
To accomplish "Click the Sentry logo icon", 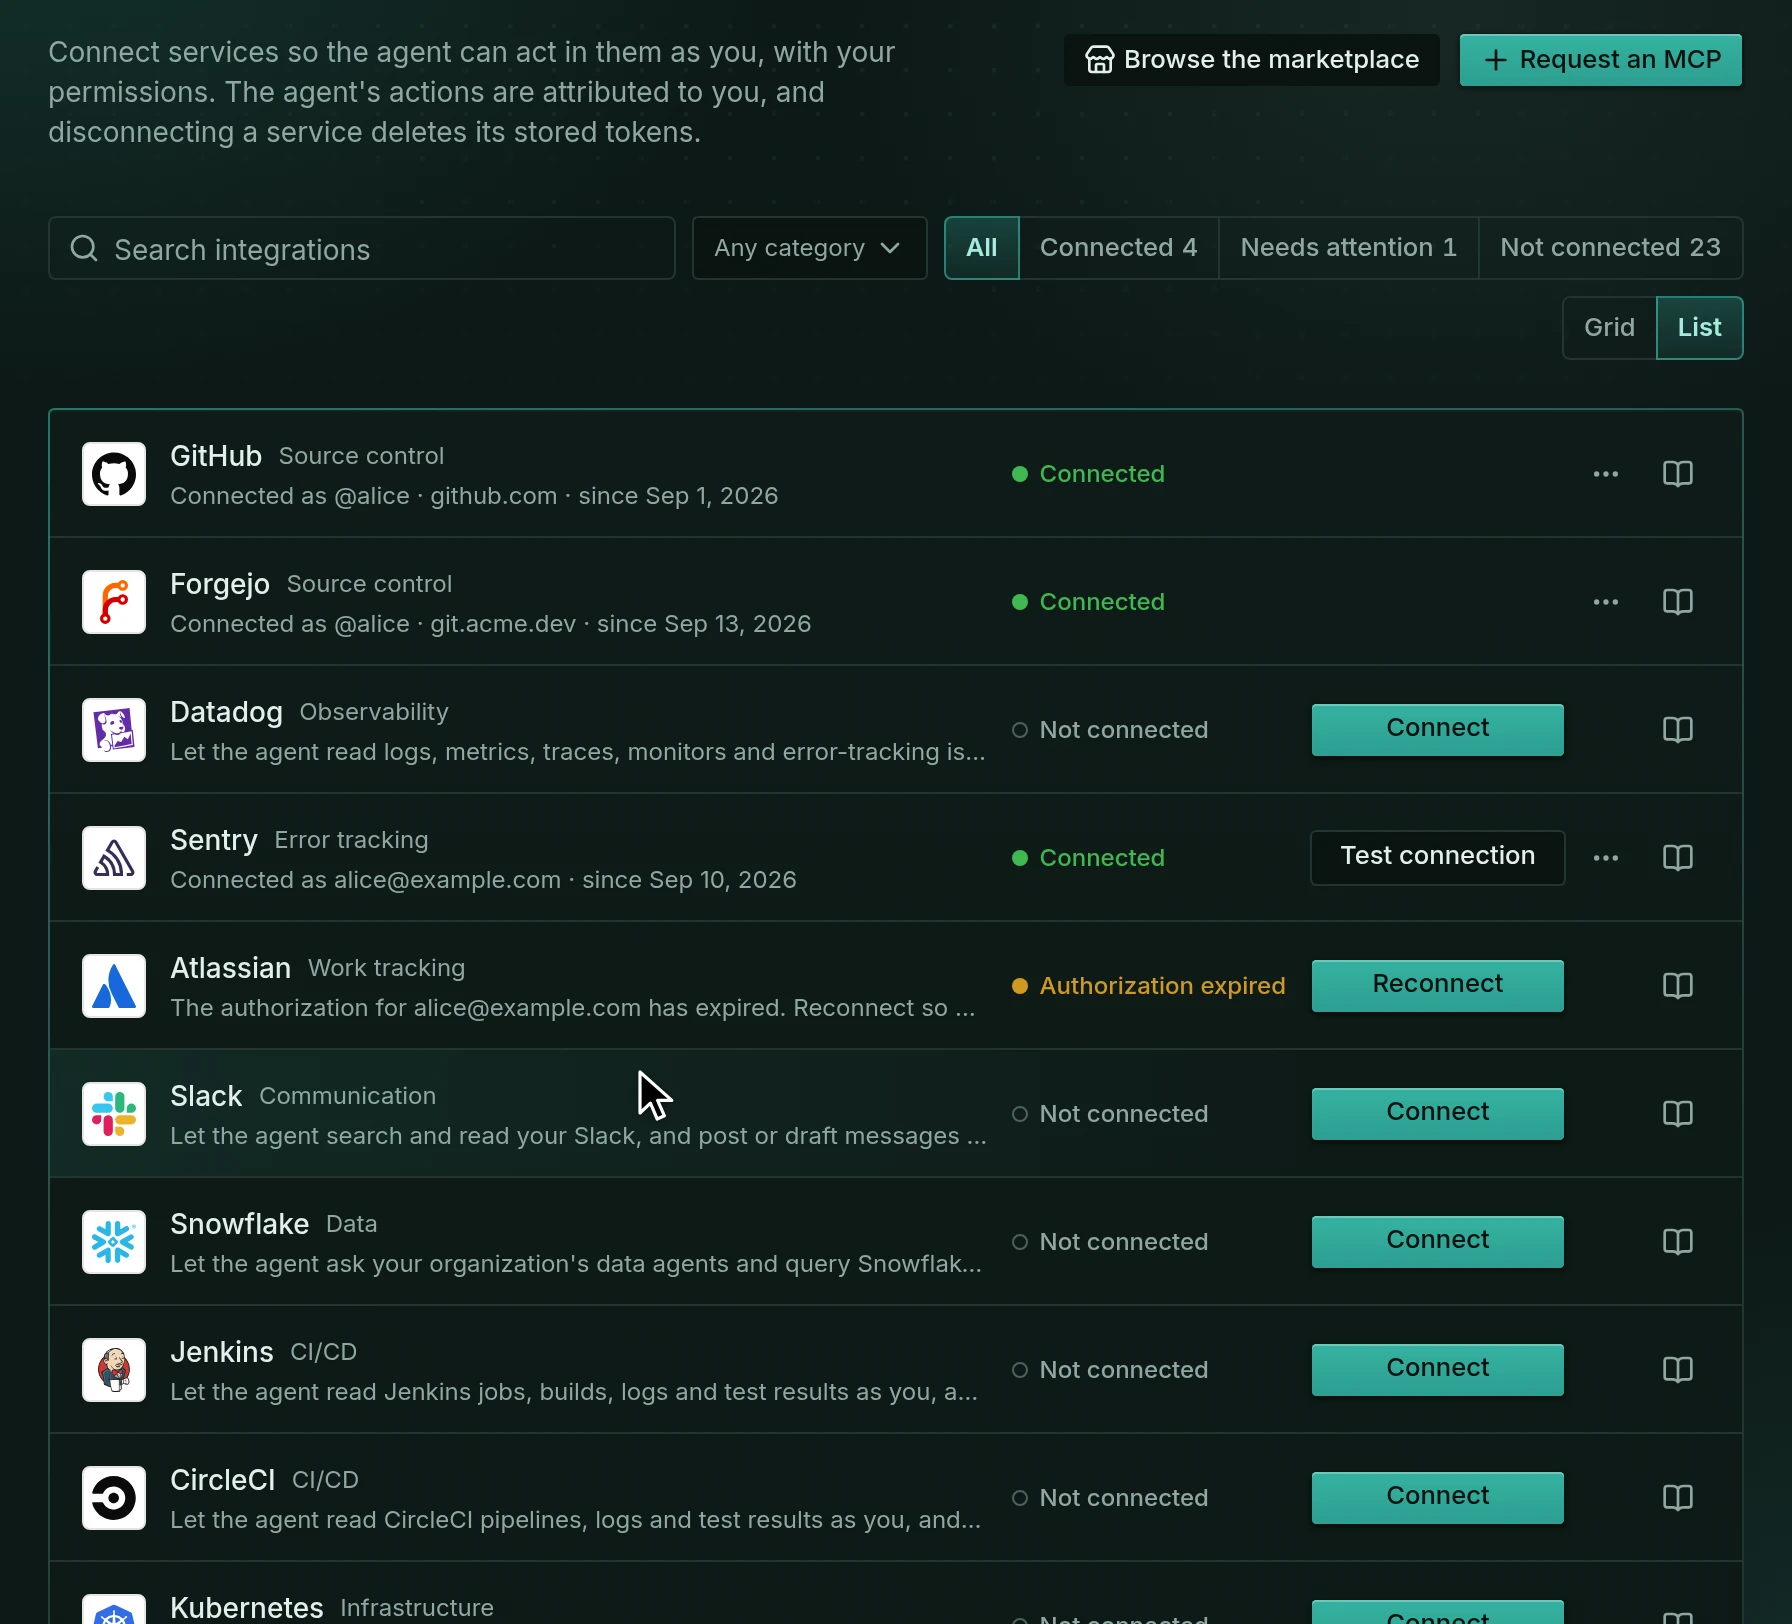I will (x=114, y=858).
